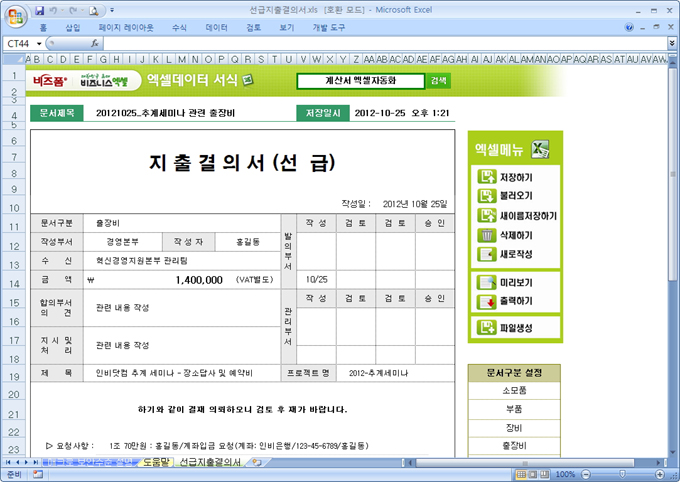This screenshot has height=482, width=680.
Task: Select the Page Layout view button in status bar
Action: [x=533, y=474]
